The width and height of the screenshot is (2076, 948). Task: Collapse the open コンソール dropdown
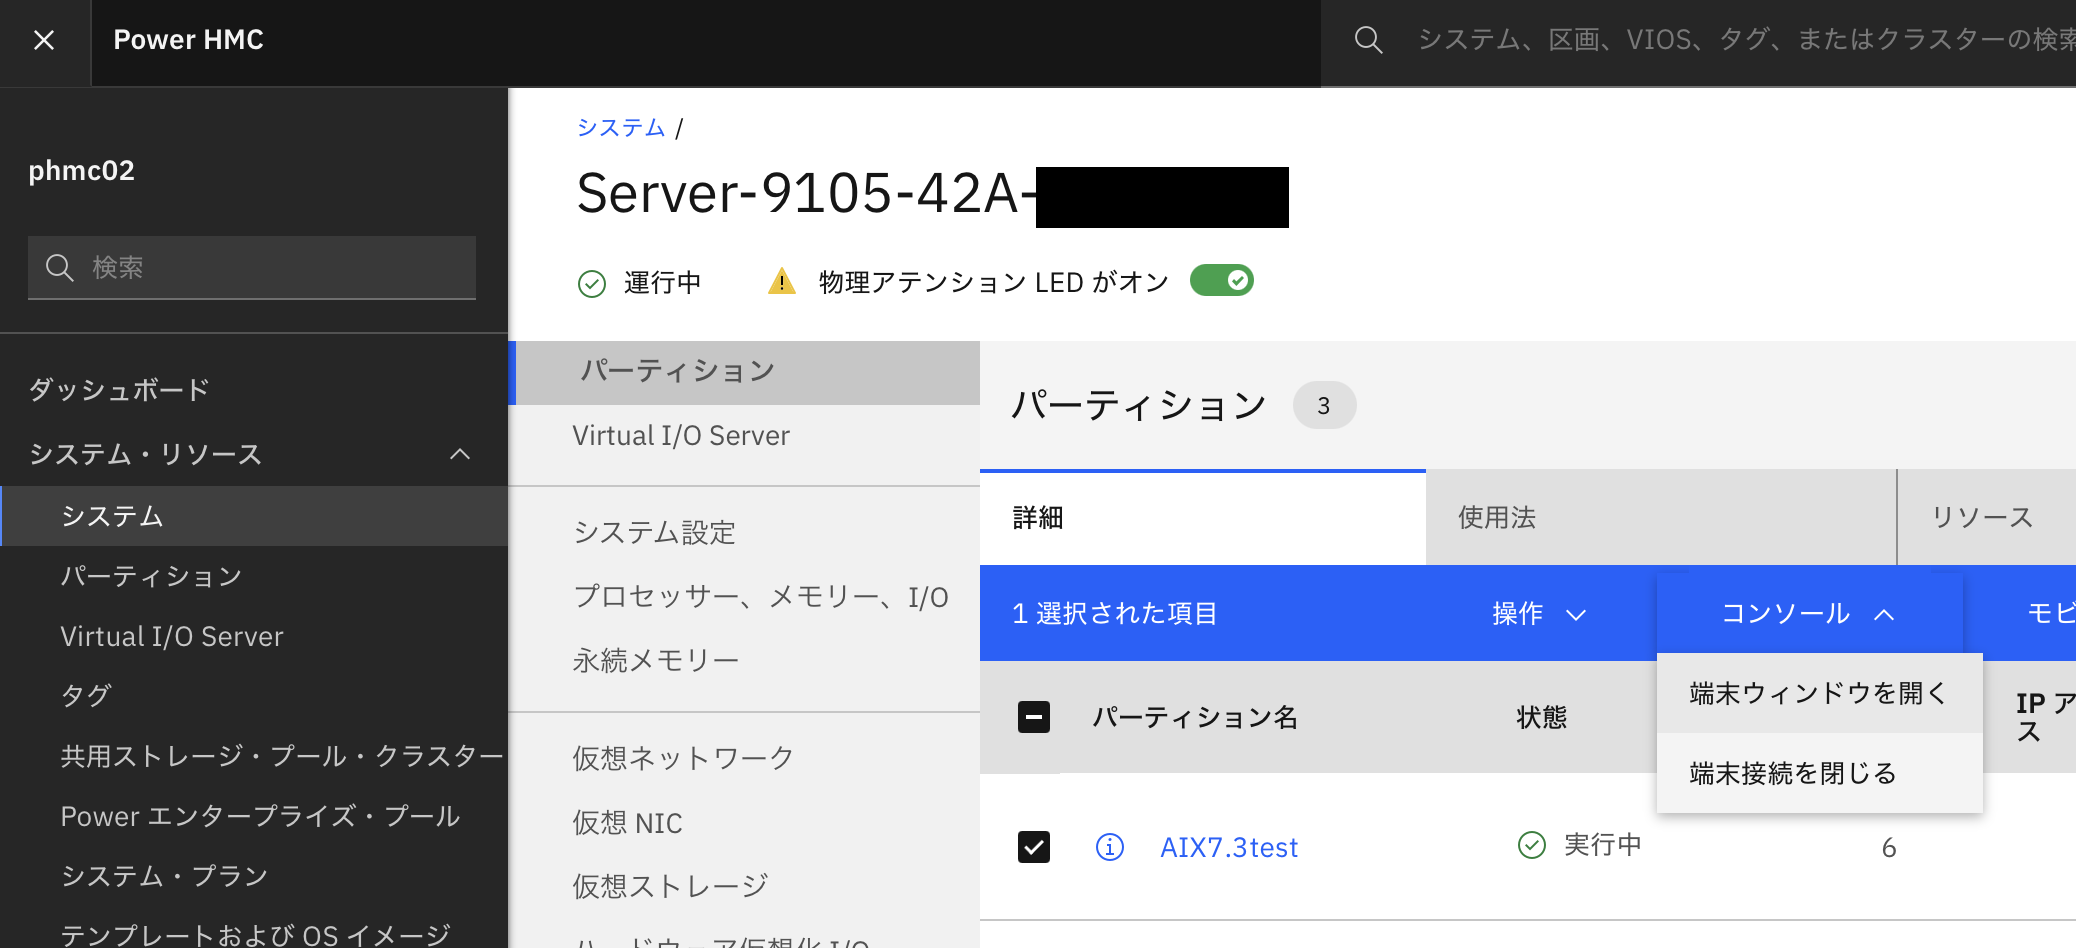pos(1803,613)
